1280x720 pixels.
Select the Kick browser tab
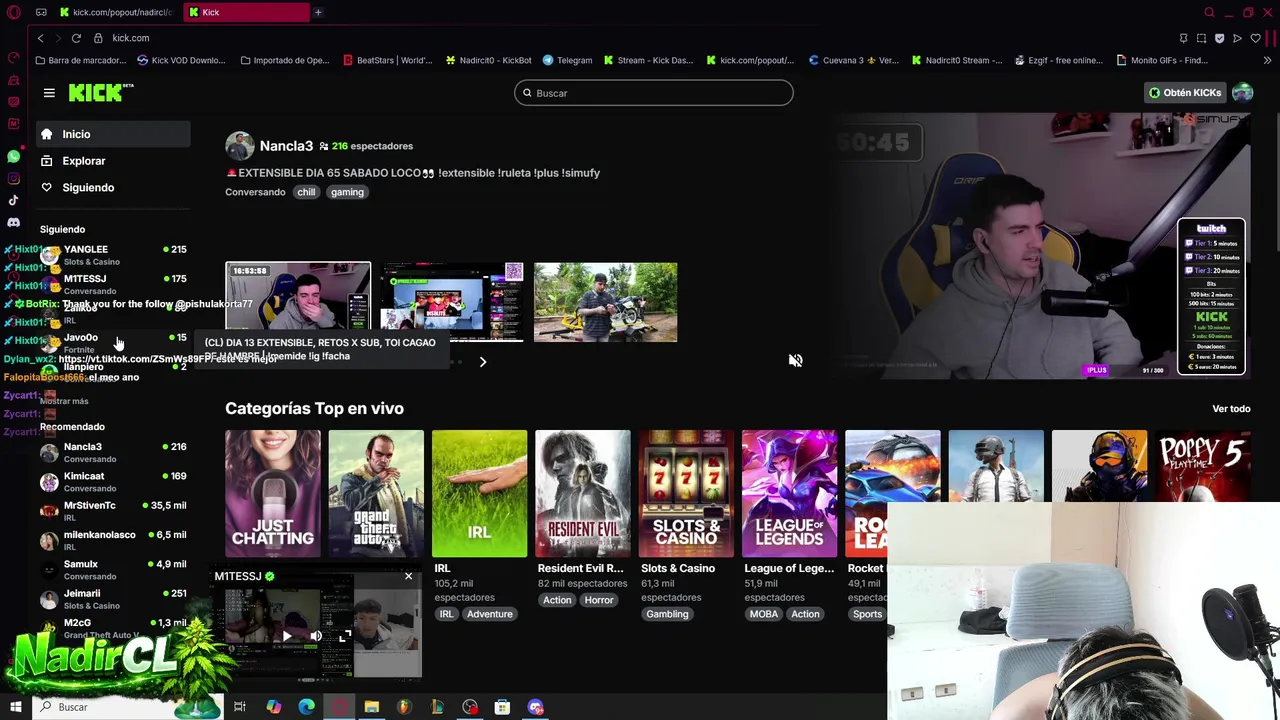pos(247,12)
